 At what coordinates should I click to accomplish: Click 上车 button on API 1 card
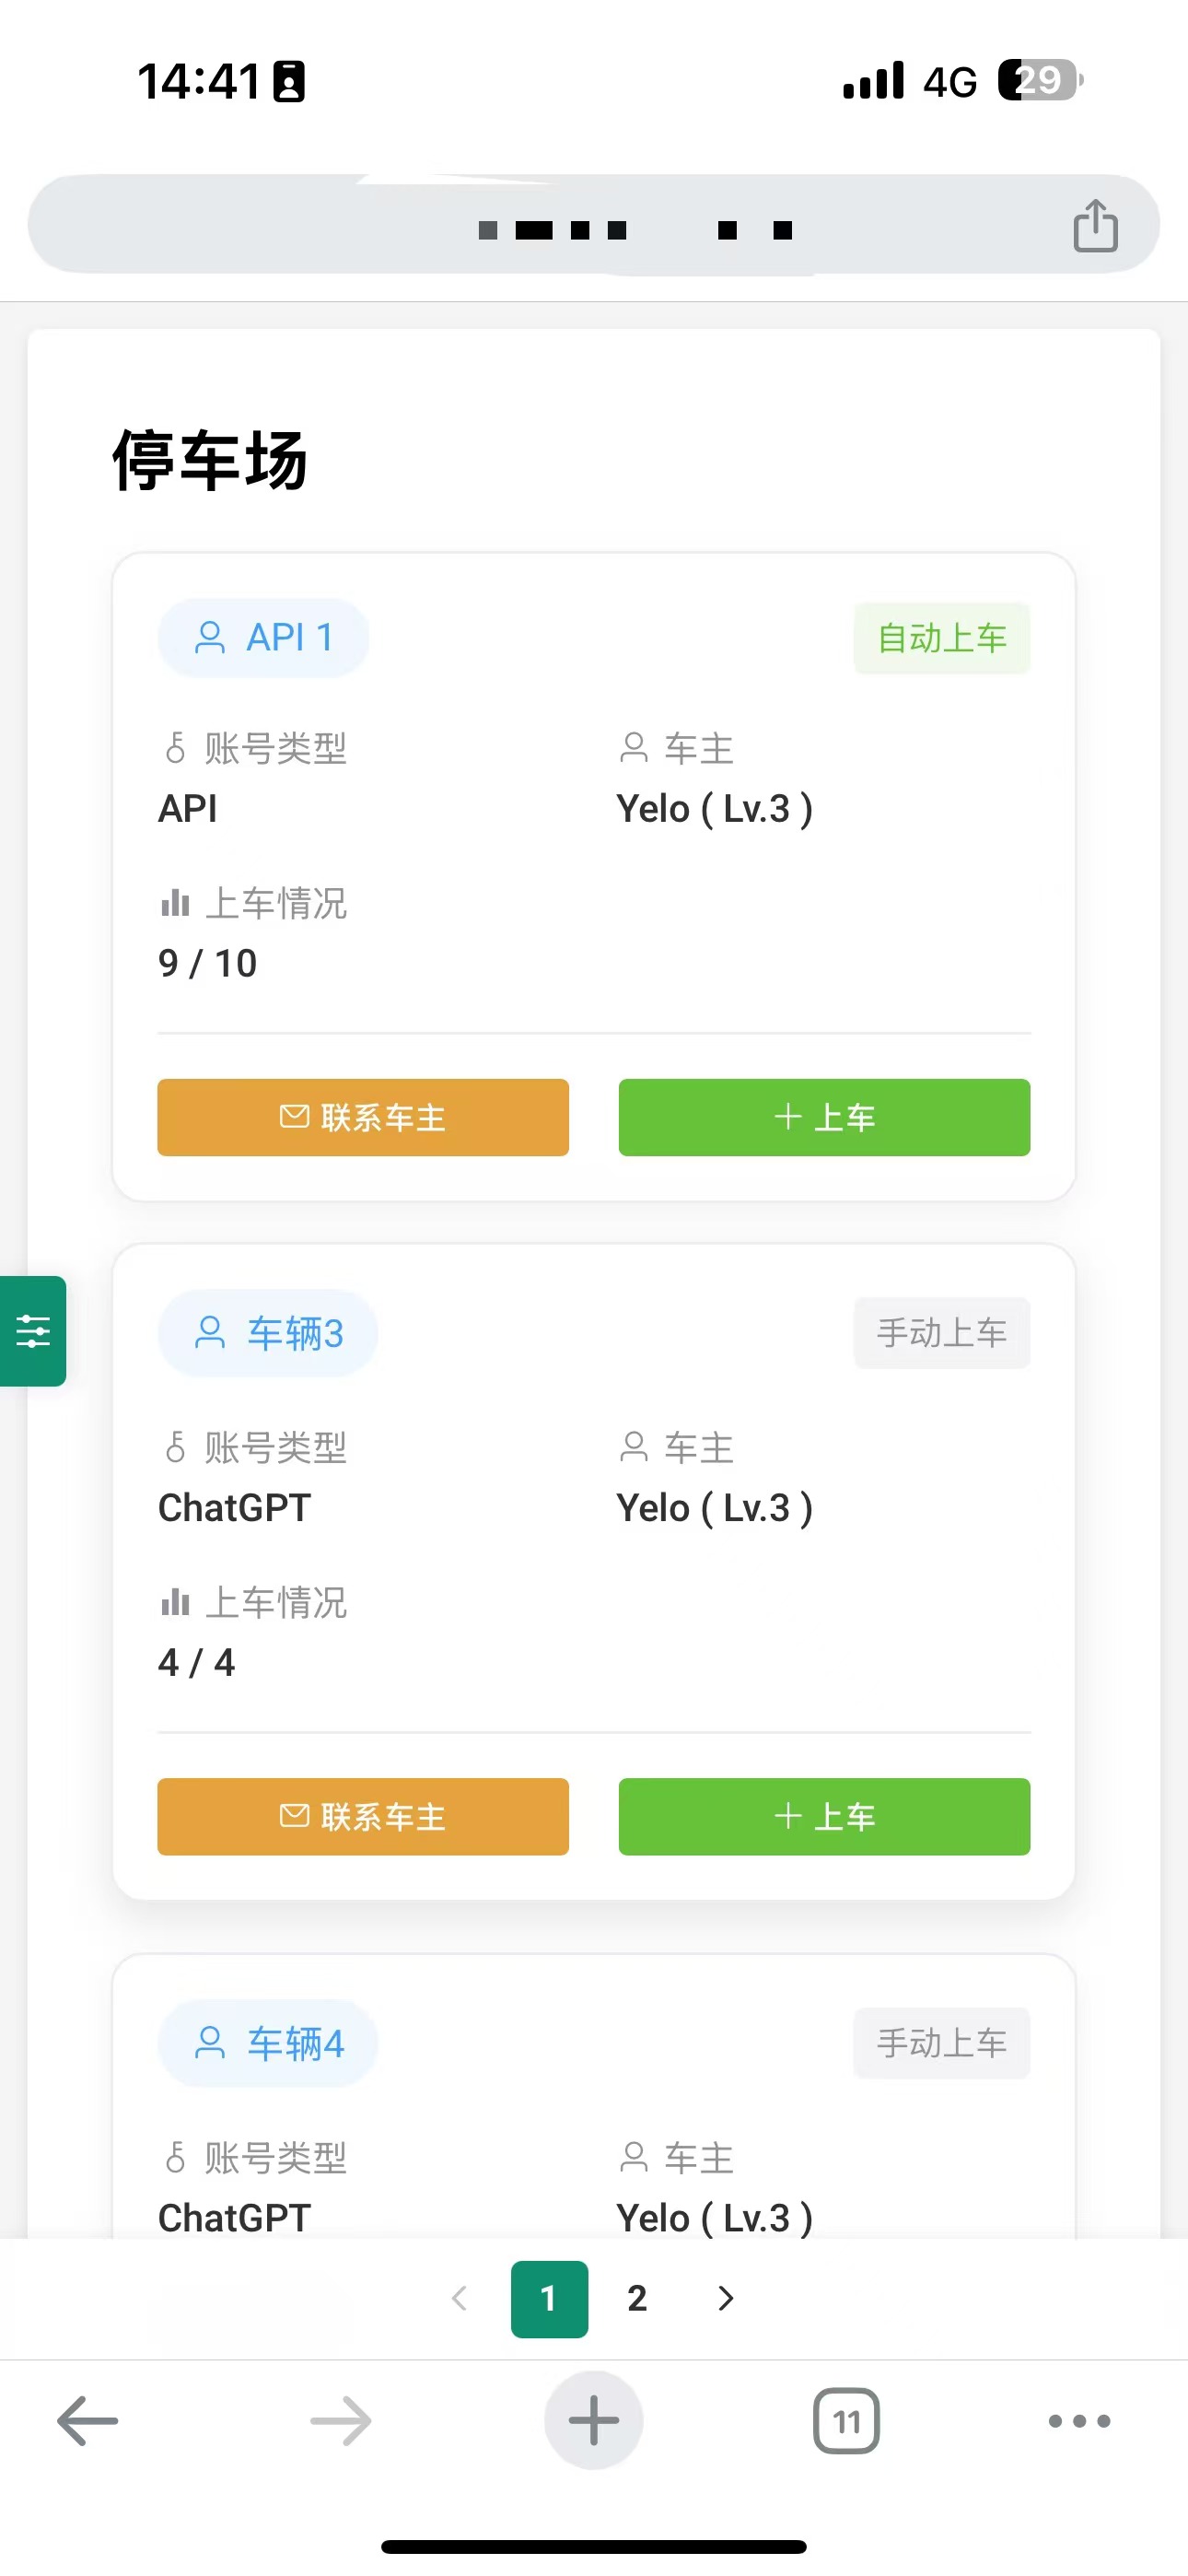pos(824,1117)
